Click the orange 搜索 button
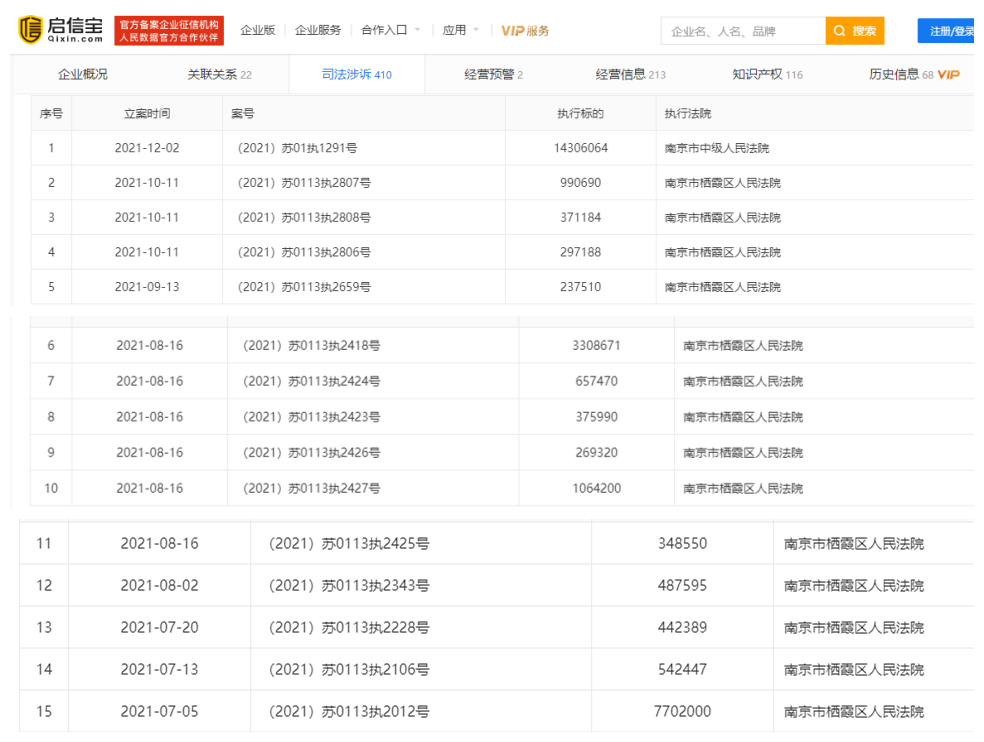Screen dimensions: 984x742 pyautogui.click(x=855, y=31)
